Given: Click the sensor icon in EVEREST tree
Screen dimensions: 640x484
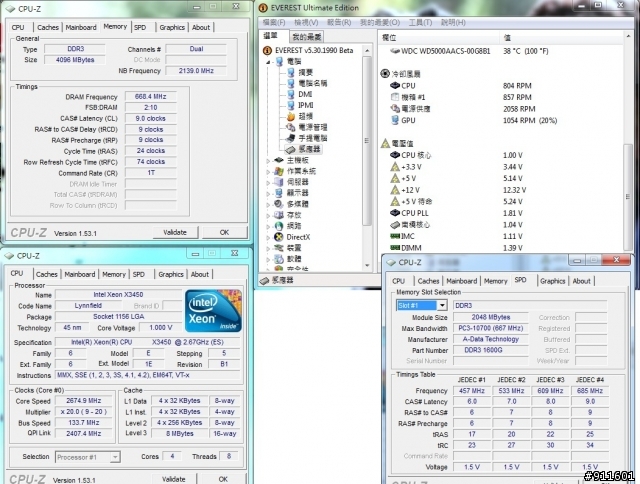Looking at the screenshot, I should [x=291, y=149].
